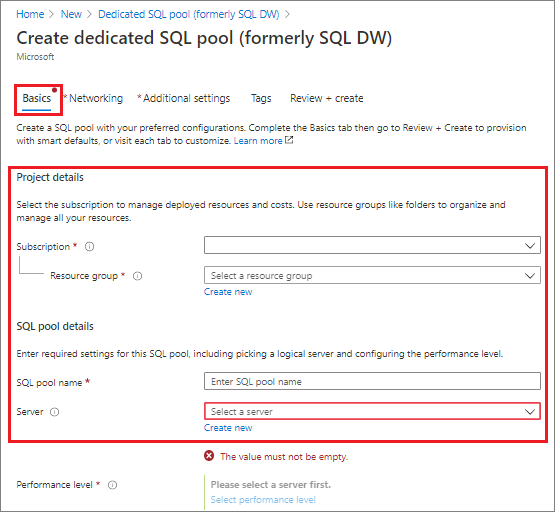Click the Resource group info icon
The image size is (557, 512).
137,276
